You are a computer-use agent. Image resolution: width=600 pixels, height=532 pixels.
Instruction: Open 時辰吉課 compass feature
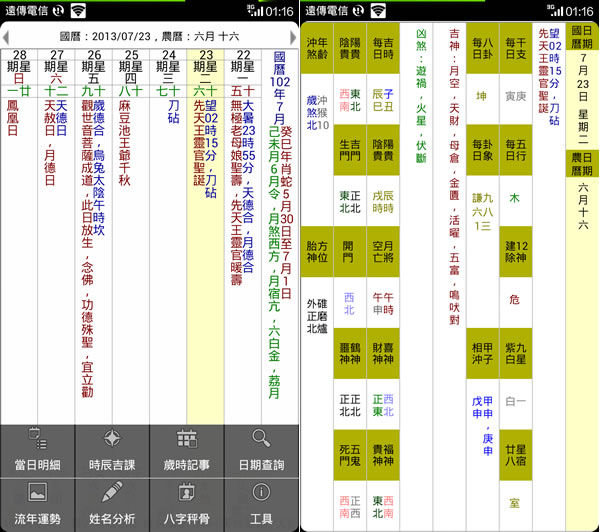[112, 451]
